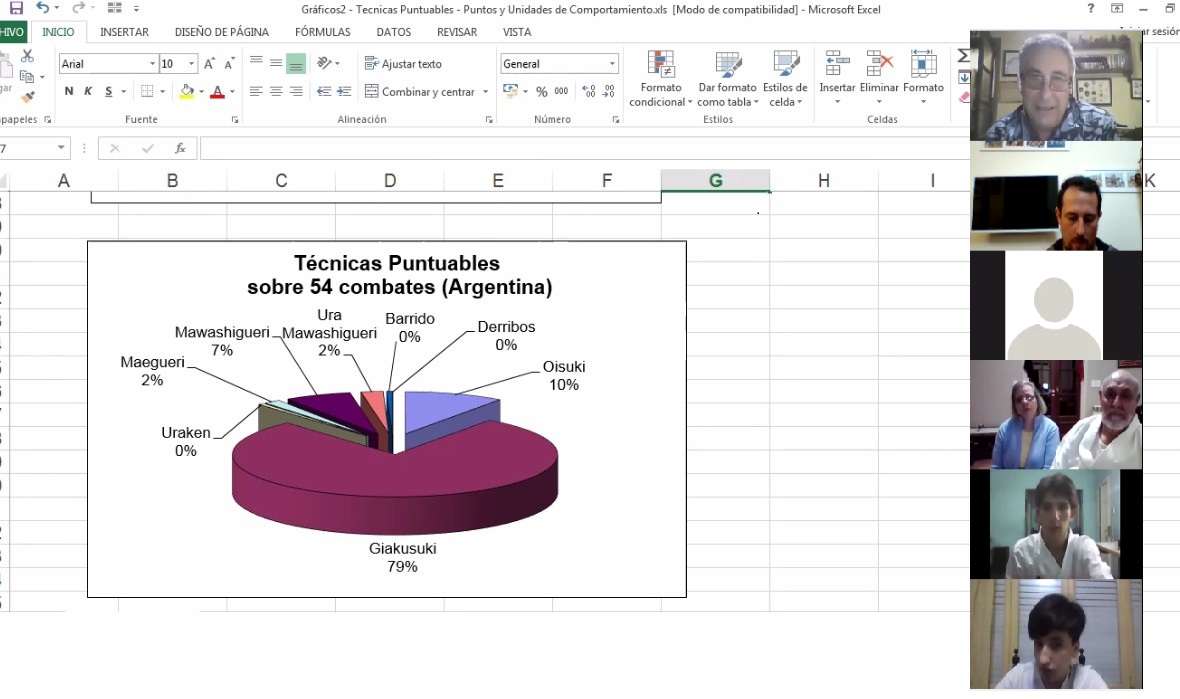Viewport: 1180px width, 699px height.
Task: Expand the General number format dropdown
Action: click(612, 64)
